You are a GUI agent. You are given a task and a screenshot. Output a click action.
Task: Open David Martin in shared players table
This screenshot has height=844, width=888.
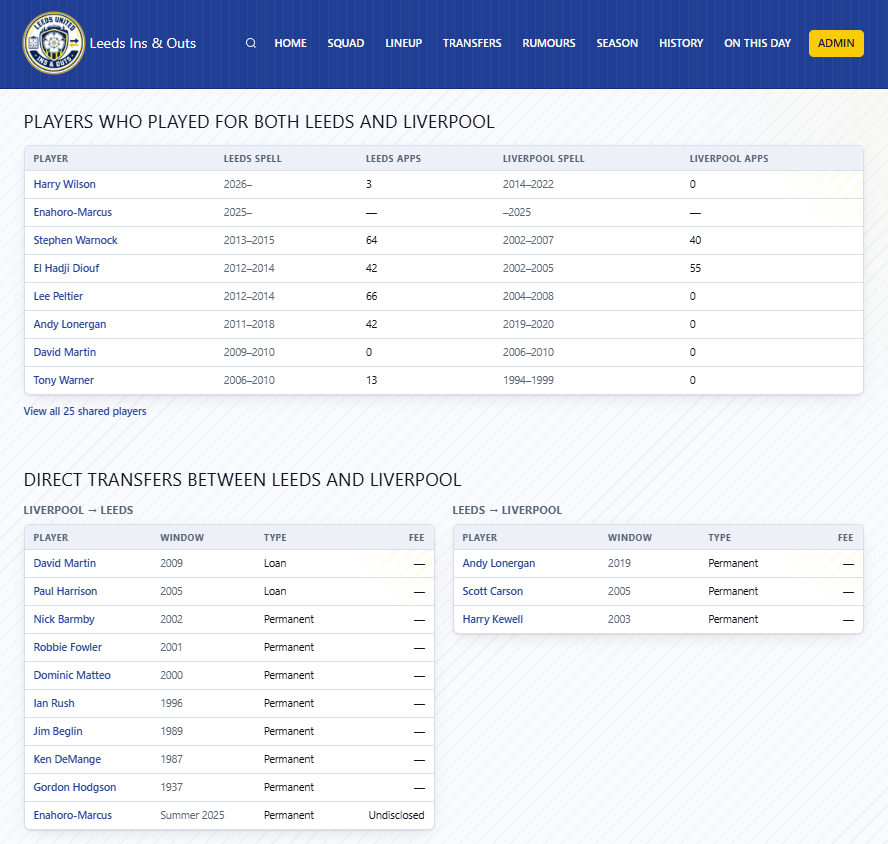pyautogui.click(x=65, y=352)
